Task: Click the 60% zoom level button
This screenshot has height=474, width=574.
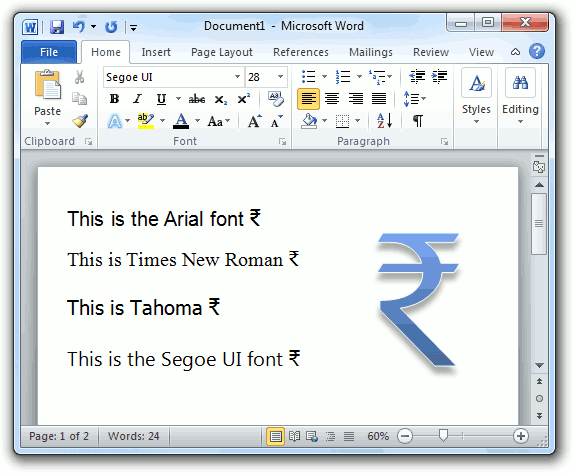Action: tap(378, 436)
